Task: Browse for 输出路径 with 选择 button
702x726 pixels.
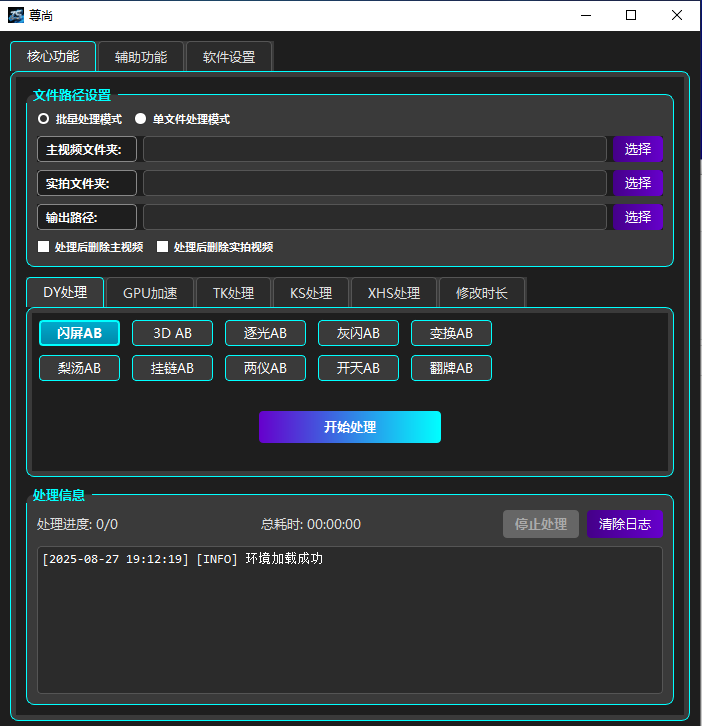Action: 638,217
